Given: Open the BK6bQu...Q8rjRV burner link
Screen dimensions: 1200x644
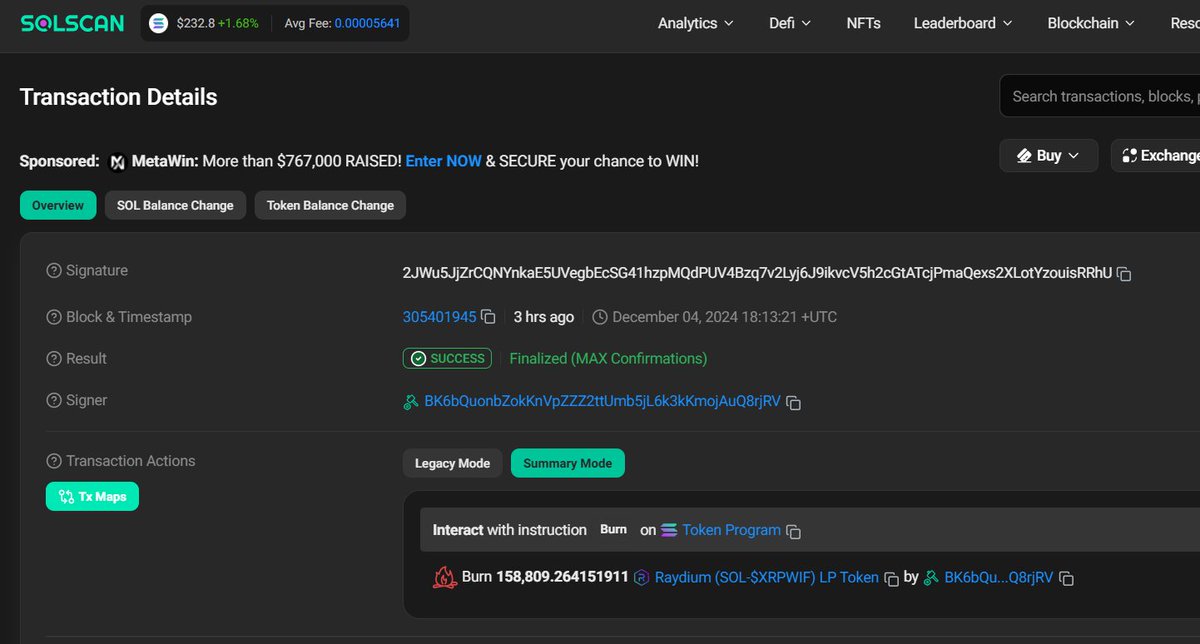Looking at the screenshot, I should (998, 577).
